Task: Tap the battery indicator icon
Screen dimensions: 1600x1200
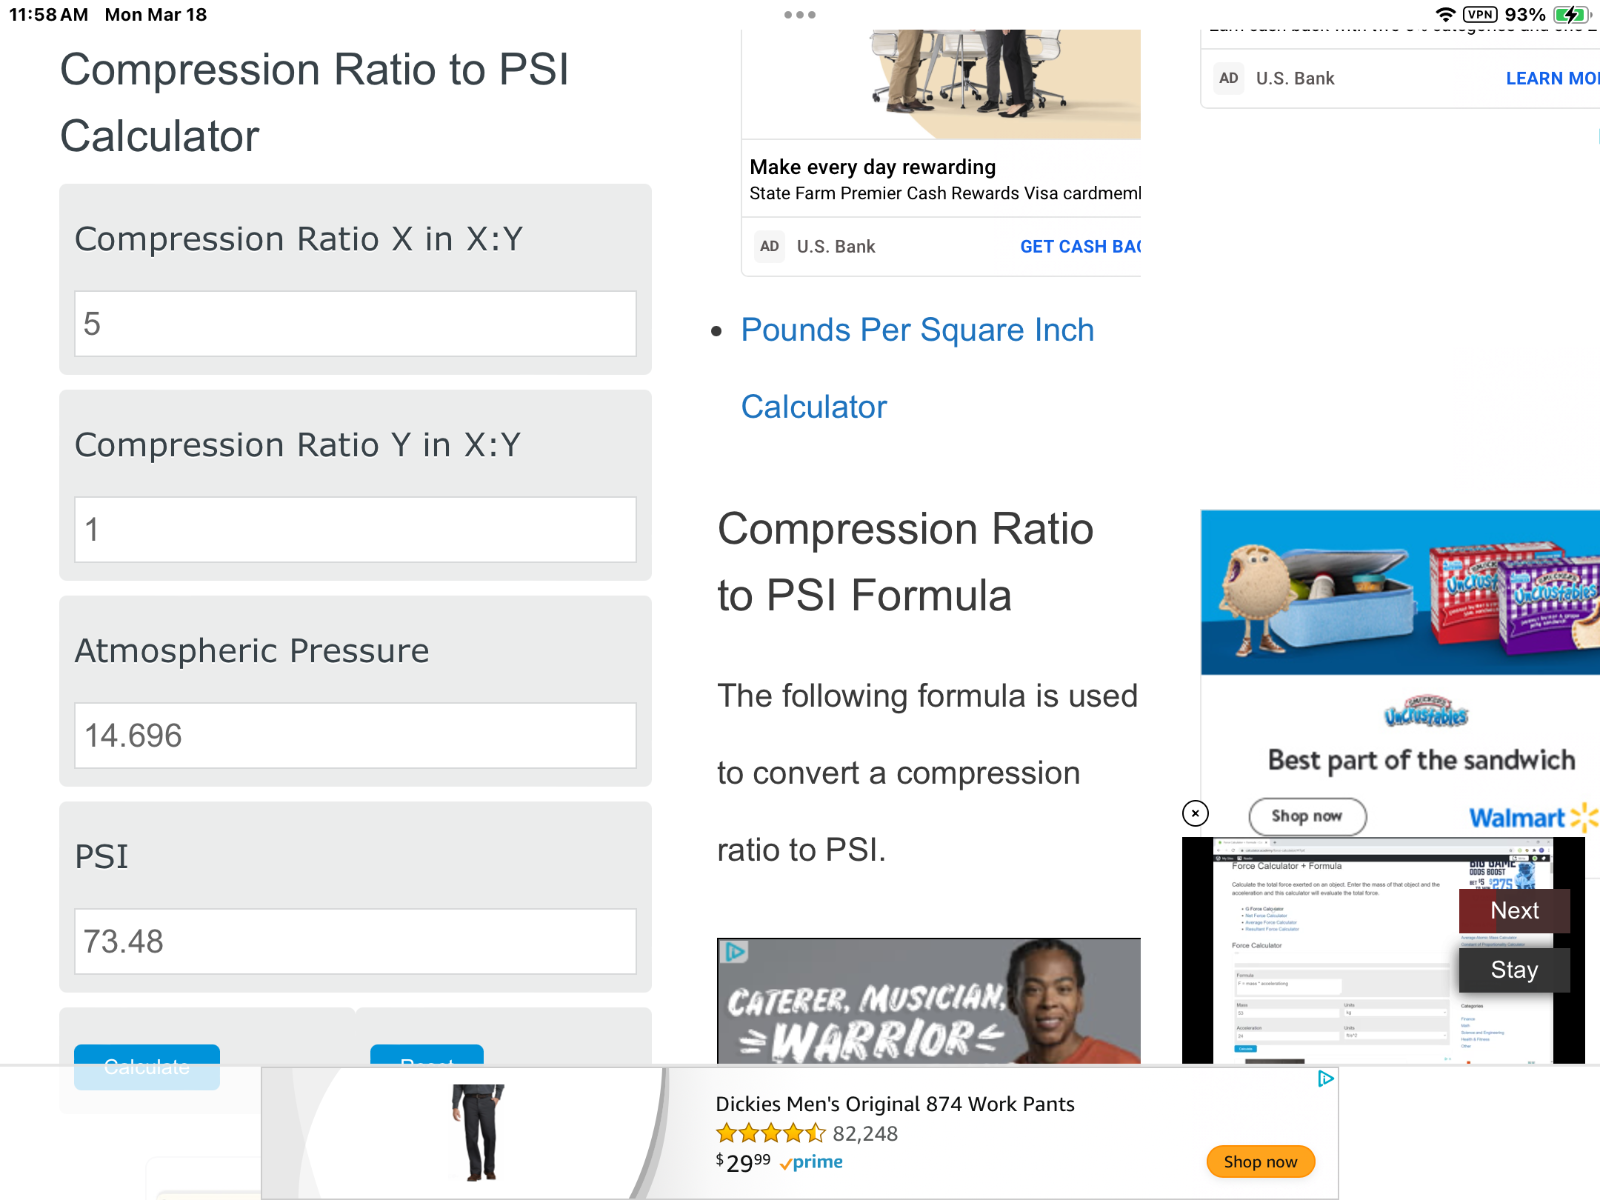Action: point(1572,15)
